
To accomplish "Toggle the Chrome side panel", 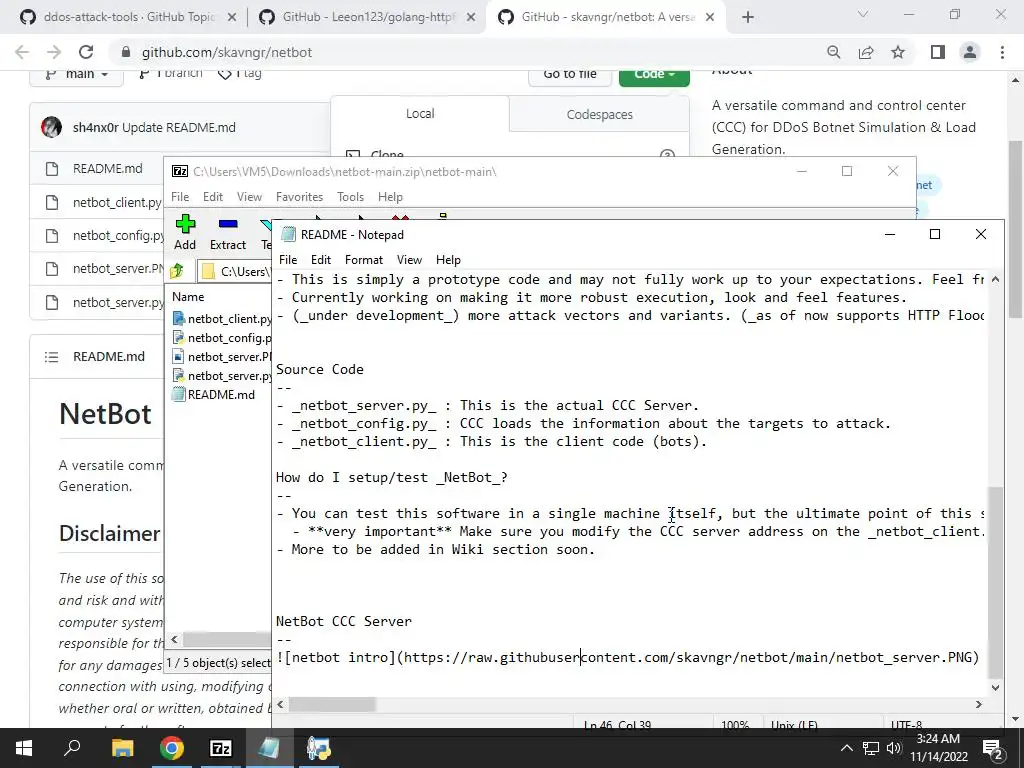I will tap(938, 52).
